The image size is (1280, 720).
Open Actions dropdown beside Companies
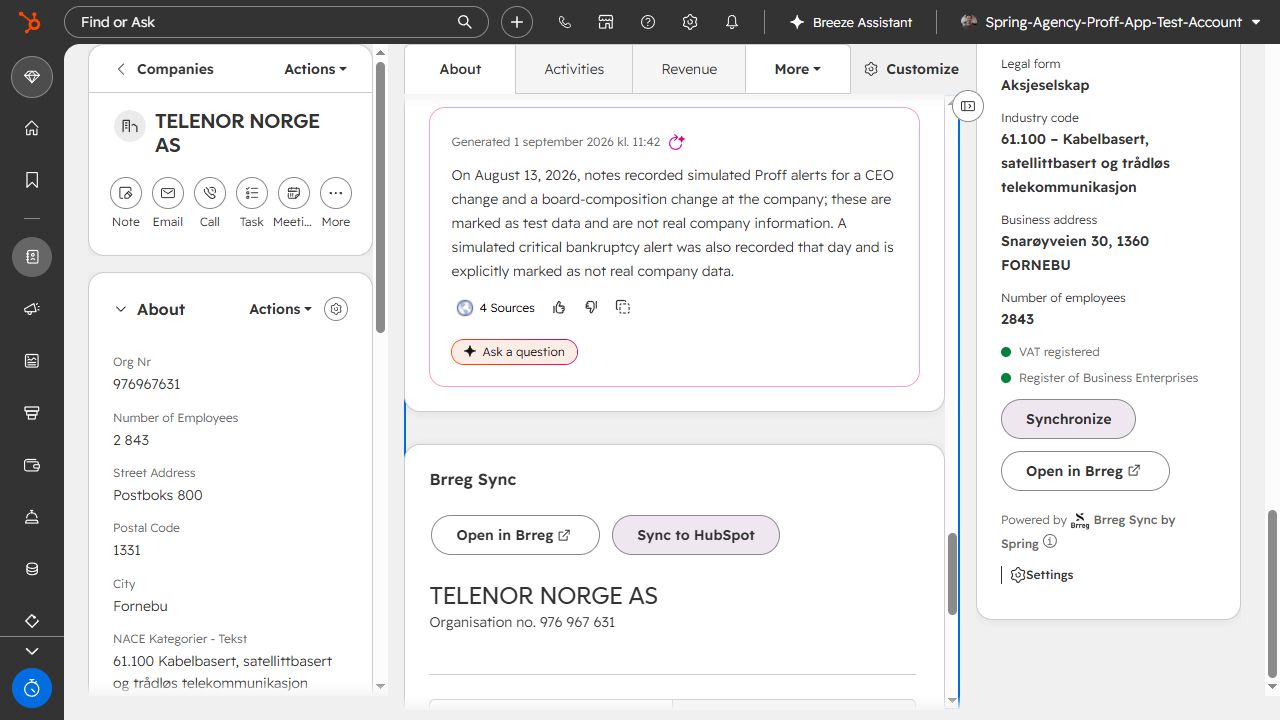(x=315, y=69)
